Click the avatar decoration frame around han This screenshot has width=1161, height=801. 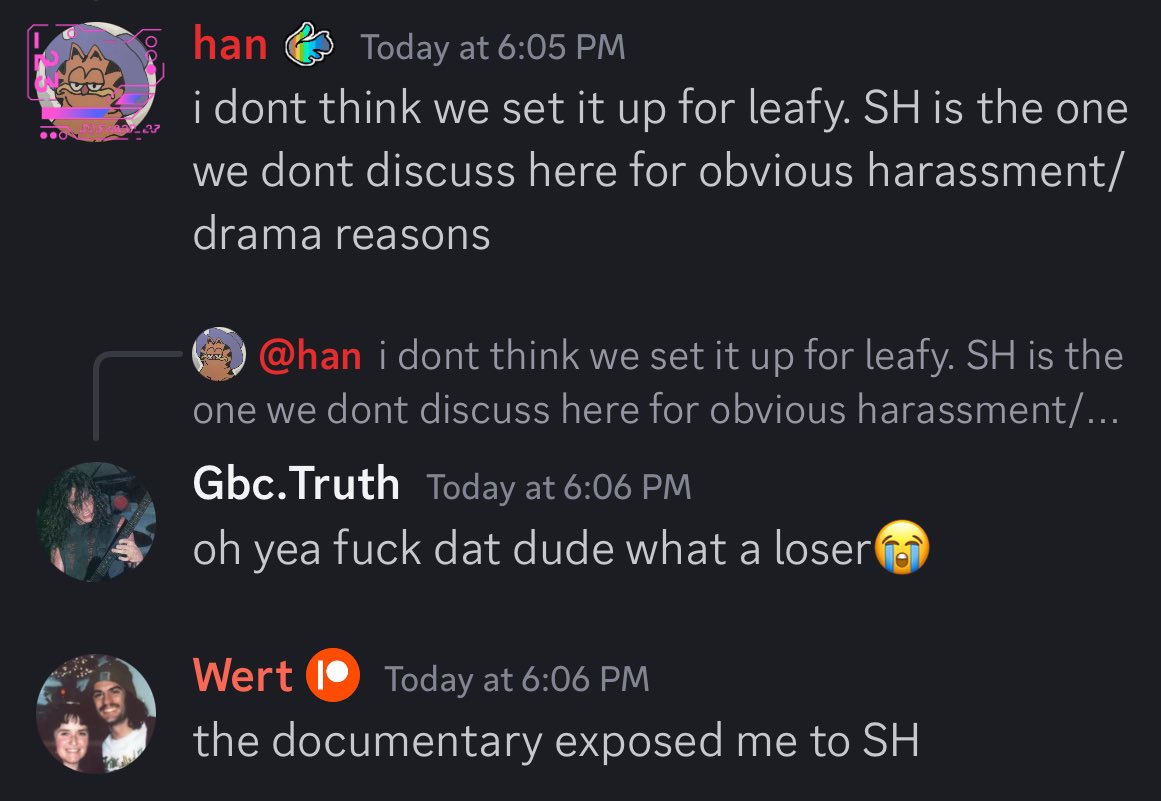(96, 81)
